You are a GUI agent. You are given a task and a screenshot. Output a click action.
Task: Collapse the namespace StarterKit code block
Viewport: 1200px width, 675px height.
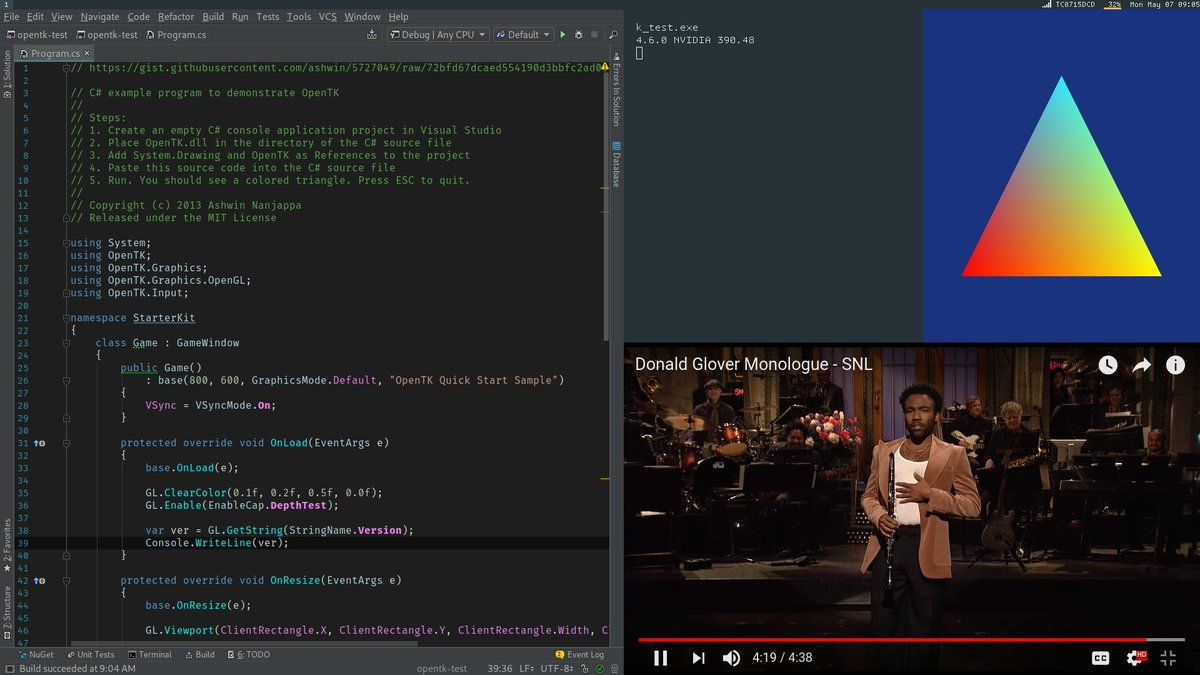[66, 318]
